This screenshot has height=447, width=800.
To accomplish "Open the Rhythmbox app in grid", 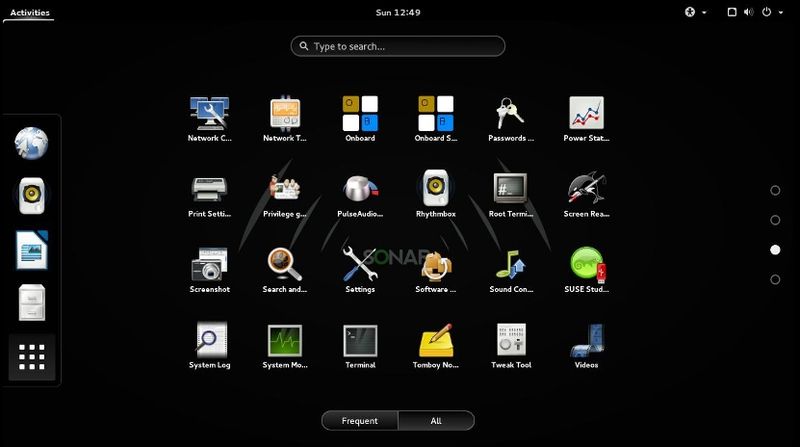I will (x=435, y=194).
